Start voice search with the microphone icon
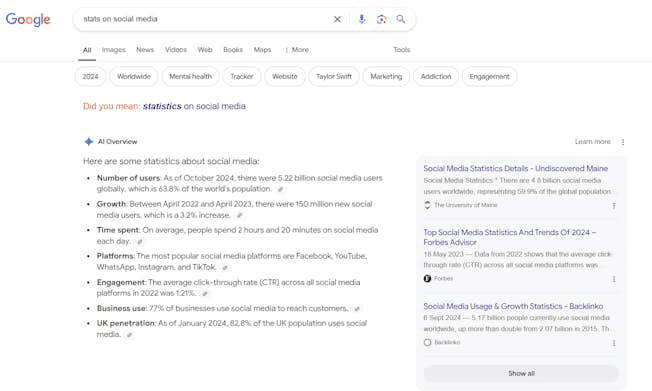Screen dimensions: 652x391 pyautogui.click(x=361, y=19)
